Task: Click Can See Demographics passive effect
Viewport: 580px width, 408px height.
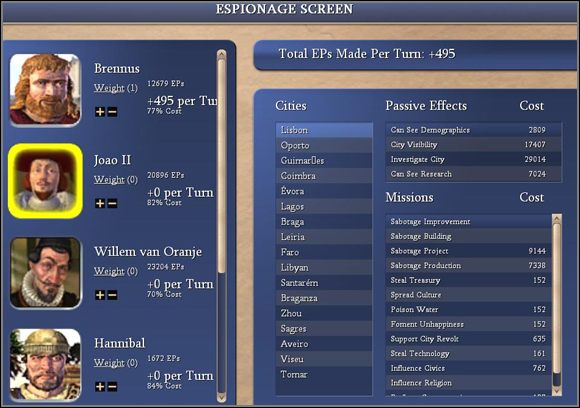Action: [x=473, y=130]
